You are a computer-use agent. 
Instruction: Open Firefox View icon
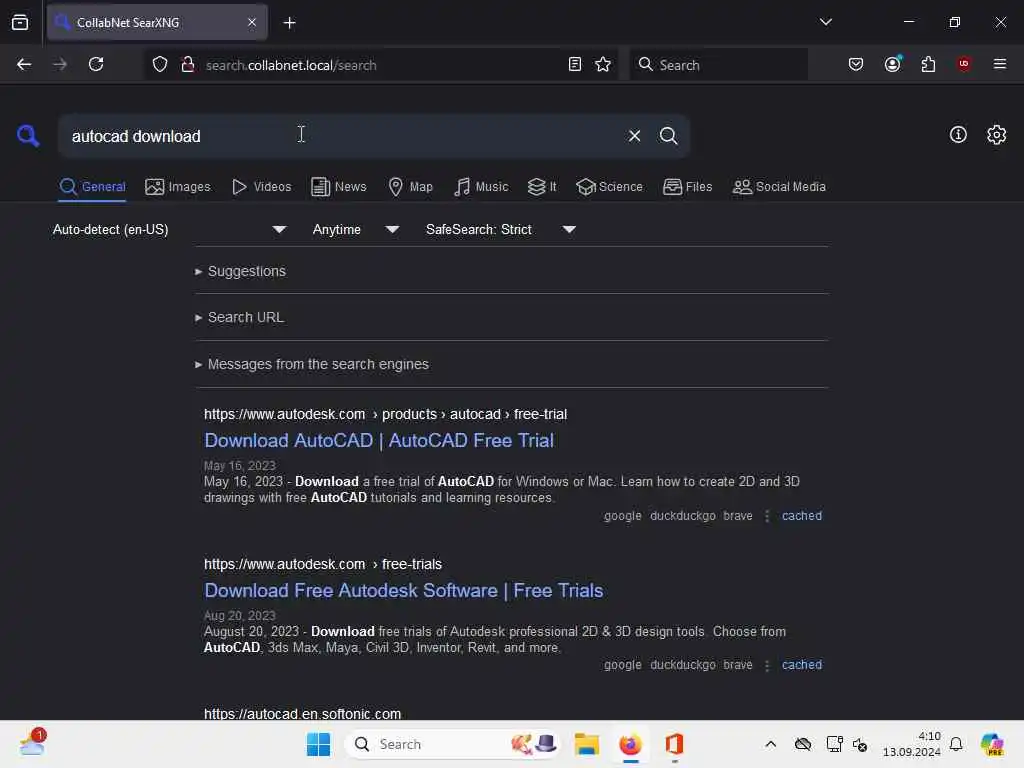[20, 23]
